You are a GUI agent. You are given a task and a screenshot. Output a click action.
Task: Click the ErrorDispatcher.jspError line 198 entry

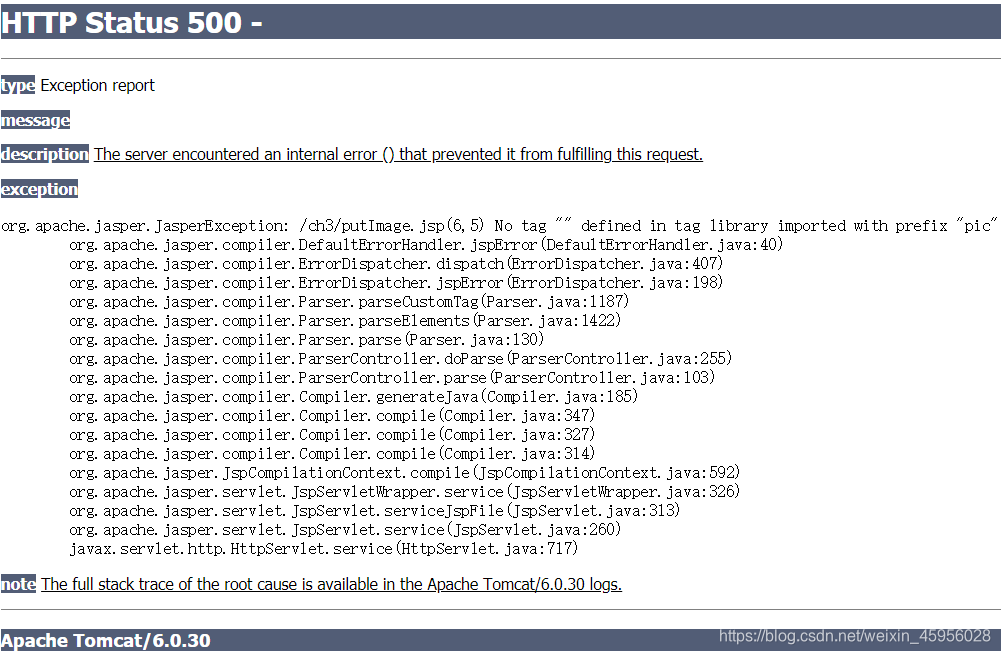point(396,282)
